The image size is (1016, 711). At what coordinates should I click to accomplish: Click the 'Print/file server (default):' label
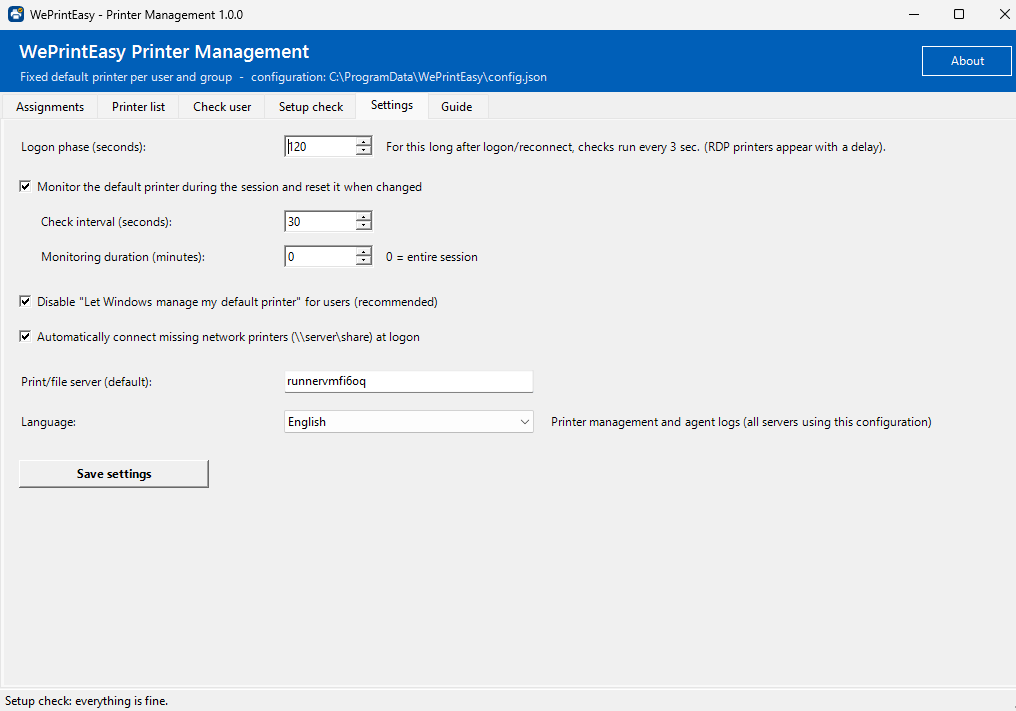(x=86, y=382)
